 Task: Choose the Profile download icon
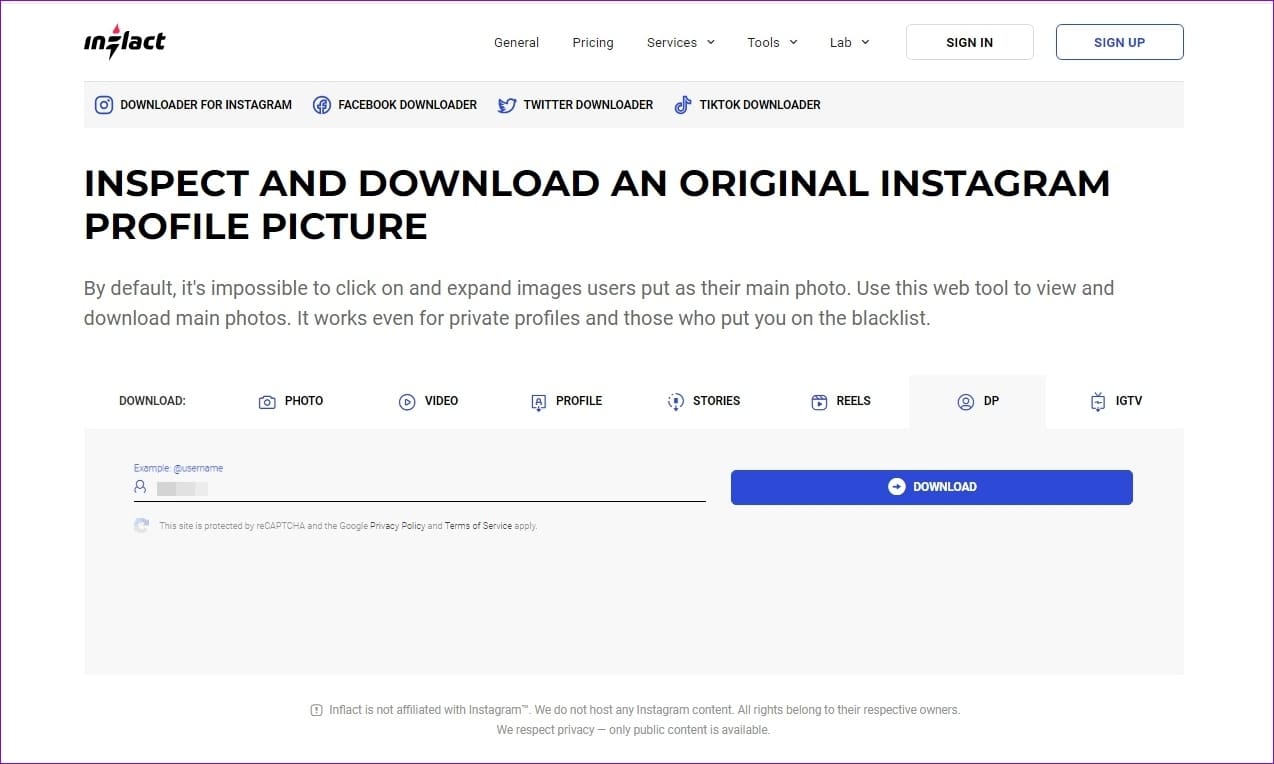[538, 402]
